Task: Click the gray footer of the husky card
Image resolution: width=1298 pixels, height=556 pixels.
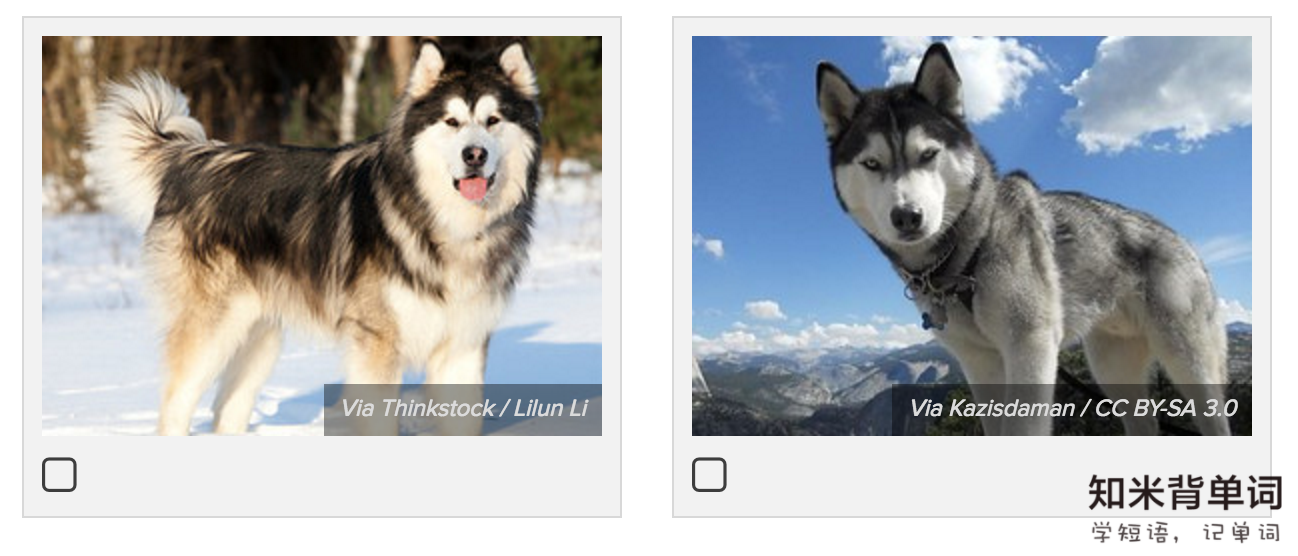Action: click(x=972, y=476)
